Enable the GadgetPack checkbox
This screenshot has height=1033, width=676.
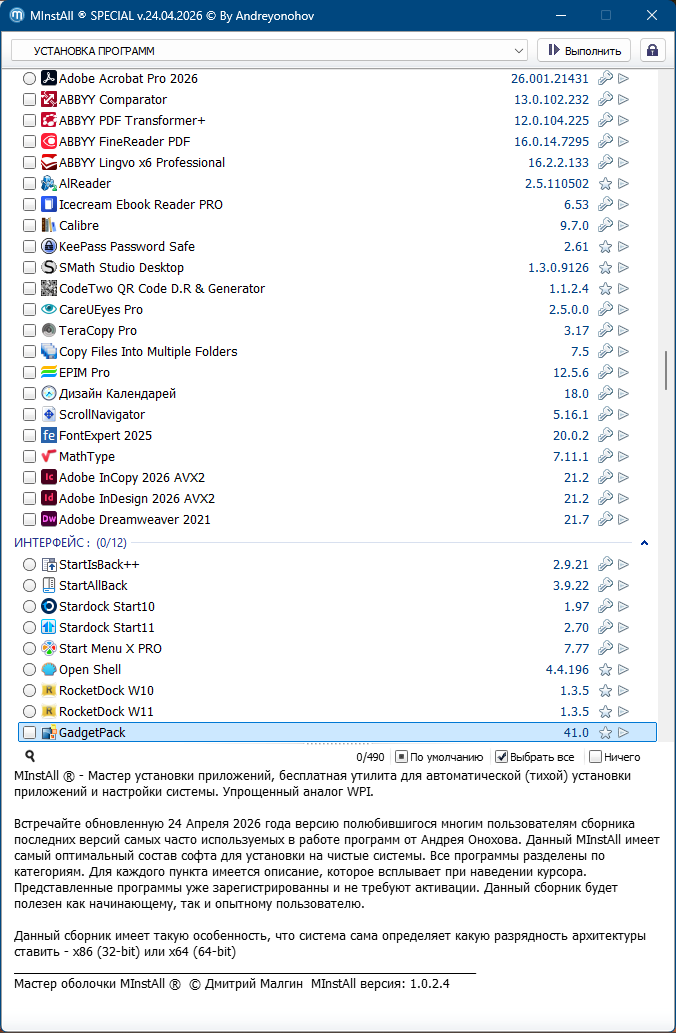29,733
